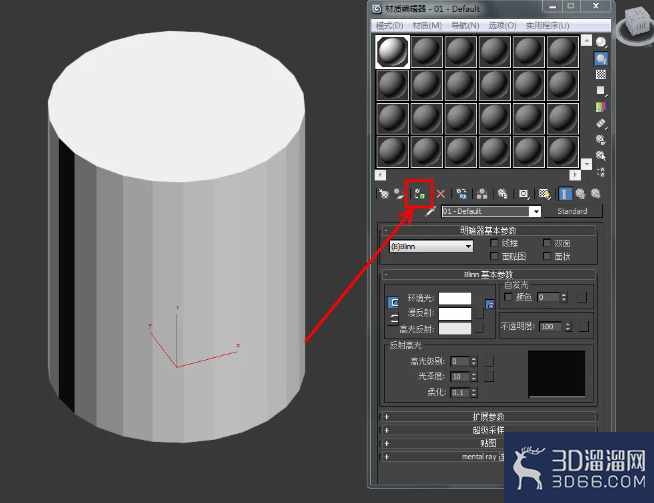Expand the 贴图 maps rollout

(x=488, y=443)
